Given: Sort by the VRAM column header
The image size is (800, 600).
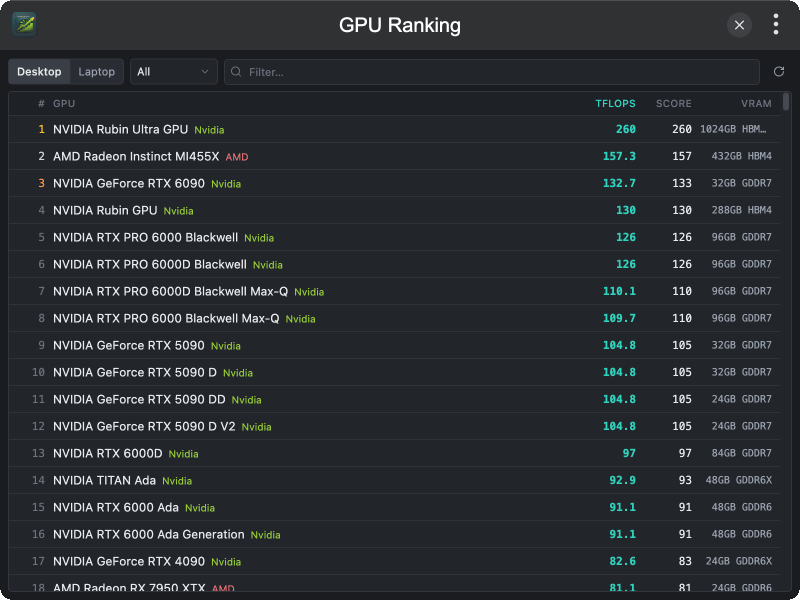Looking at the screenshot, I should click(x=756, y=104).
